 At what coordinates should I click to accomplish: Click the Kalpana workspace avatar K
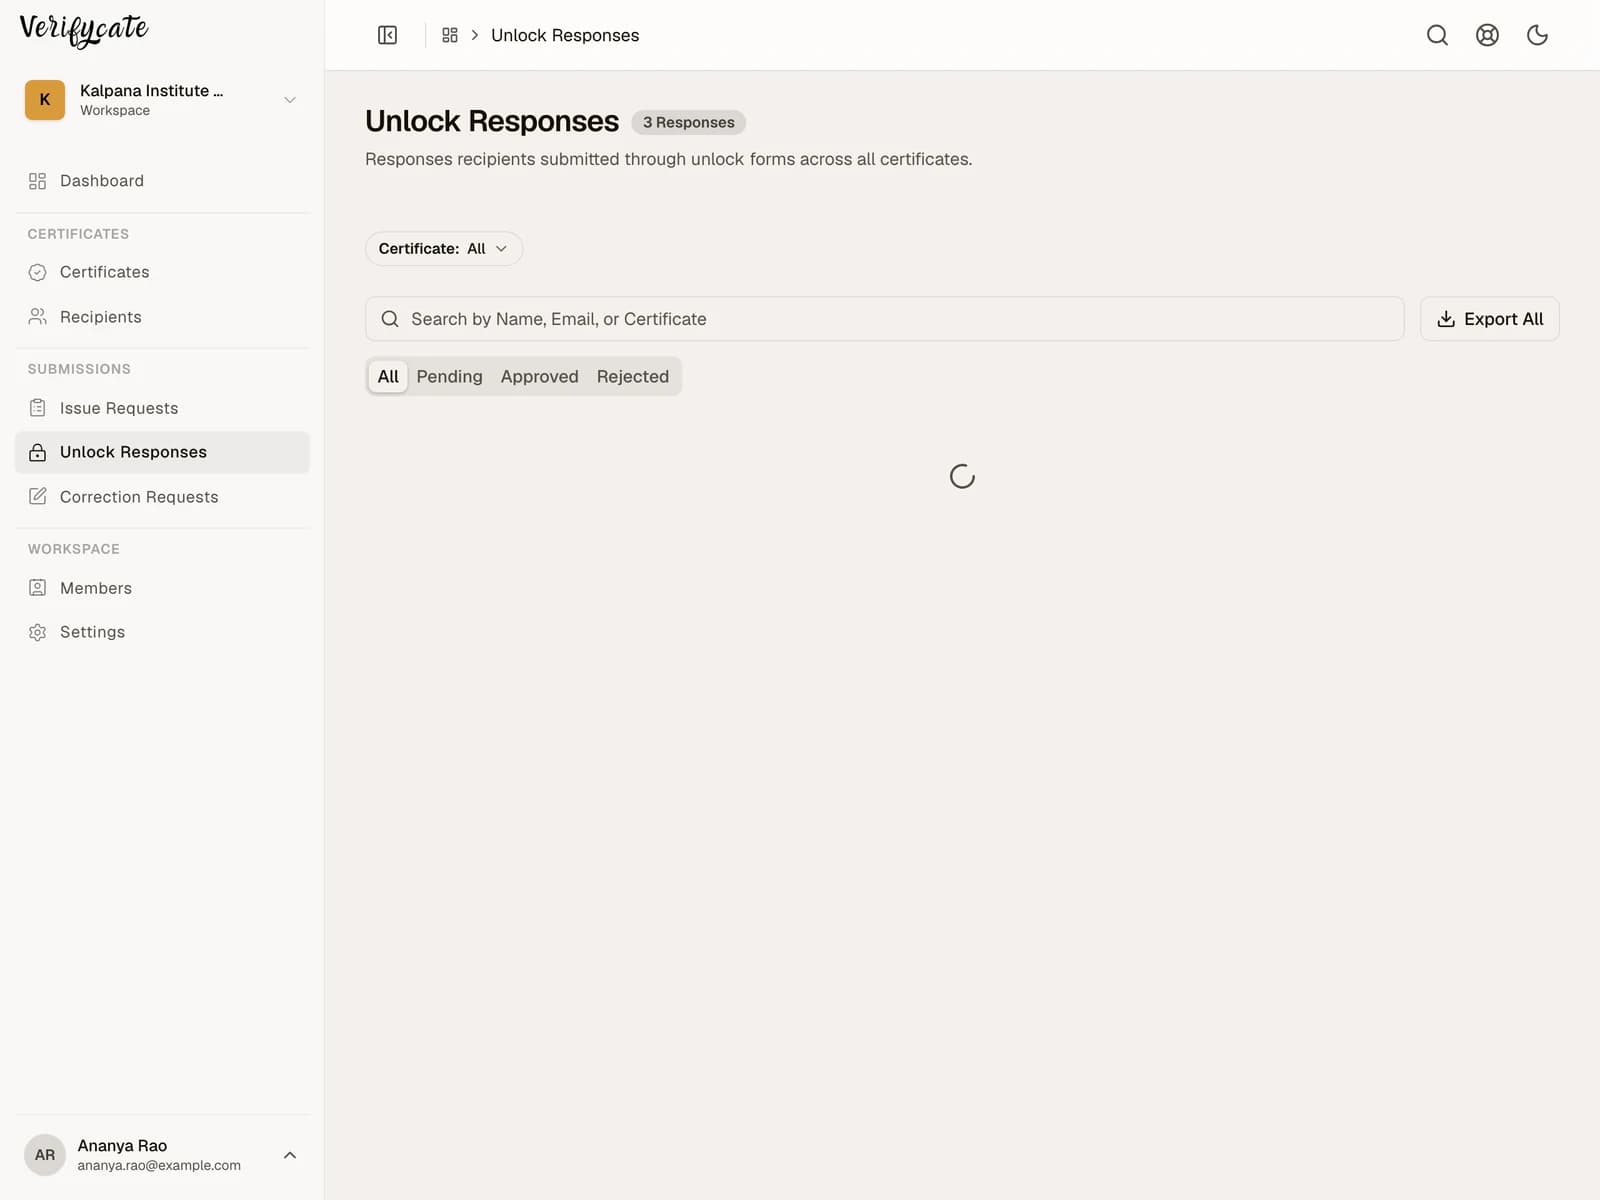(45, 100)
